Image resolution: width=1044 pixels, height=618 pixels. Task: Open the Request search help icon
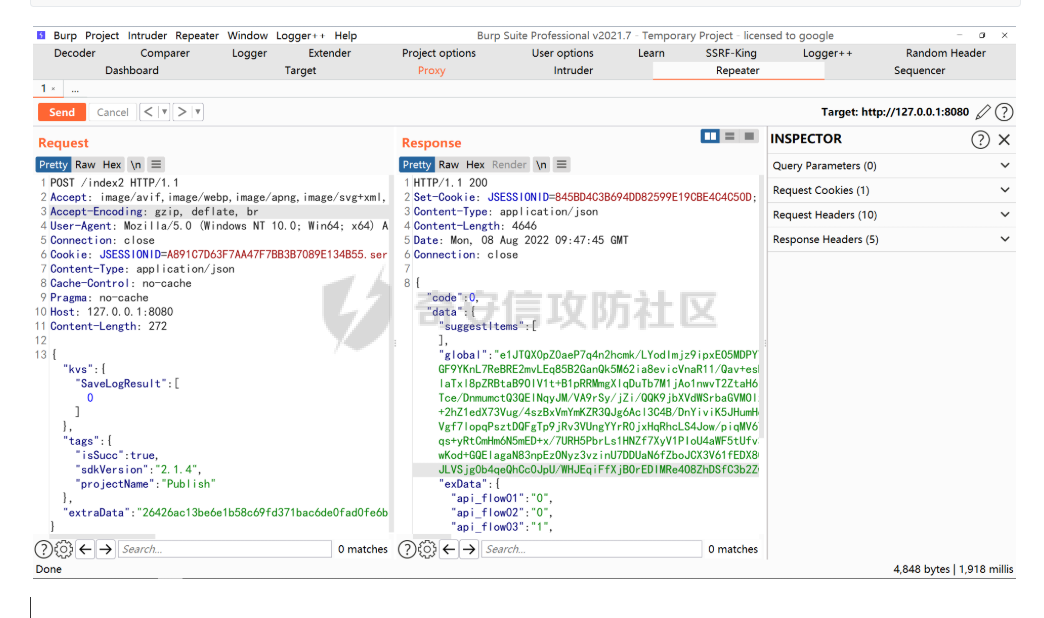(x=43, y=549)
